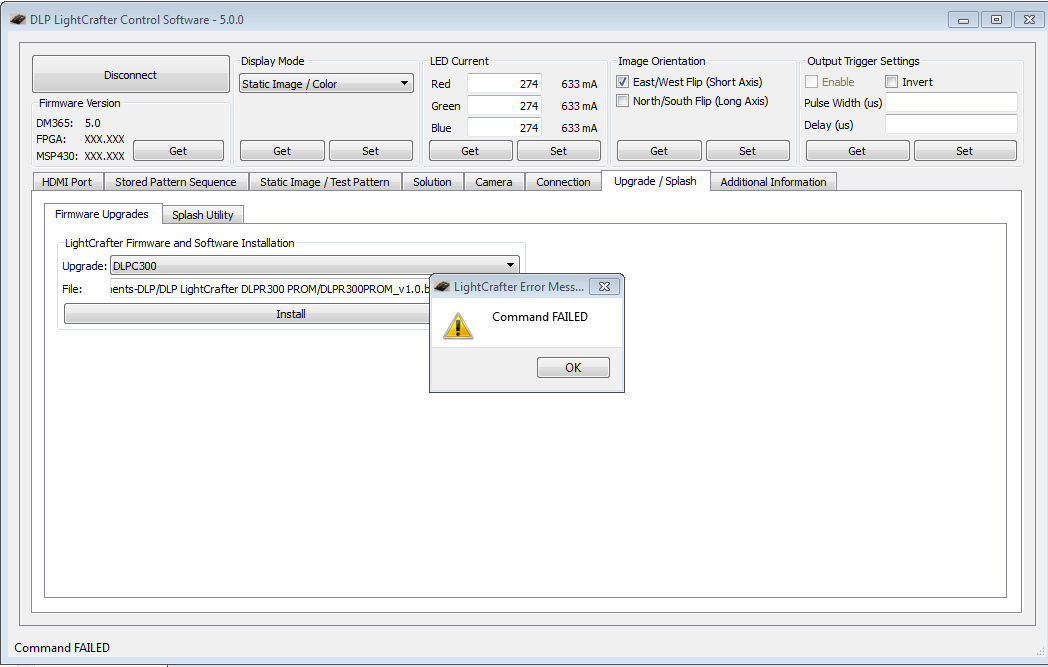The width and height of the screenshot is (1048, 667).
Task: Click the Disconnect button
Action: tap(130, 75)
